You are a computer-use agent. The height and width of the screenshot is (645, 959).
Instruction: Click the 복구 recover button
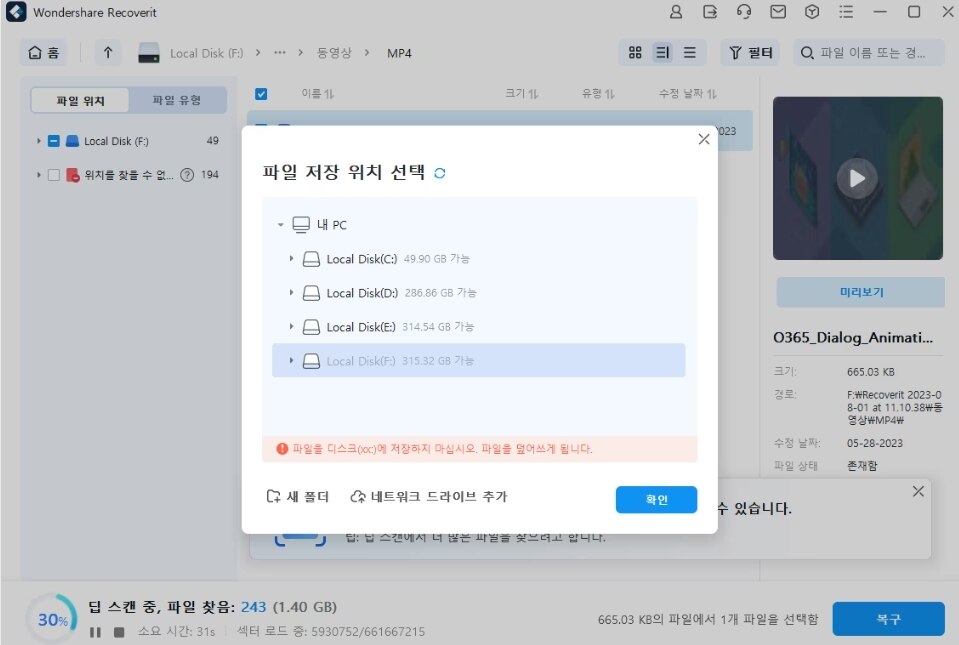pos(888,619)
